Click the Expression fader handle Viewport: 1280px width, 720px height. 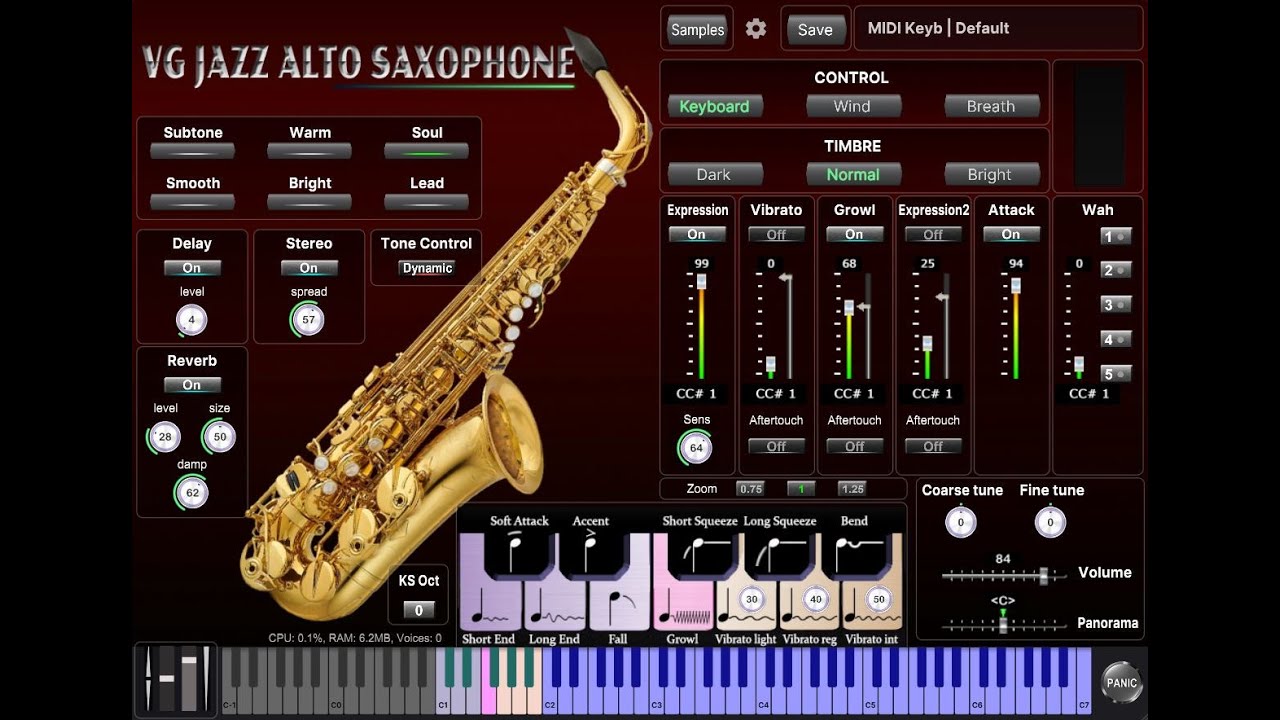point(701,282)
